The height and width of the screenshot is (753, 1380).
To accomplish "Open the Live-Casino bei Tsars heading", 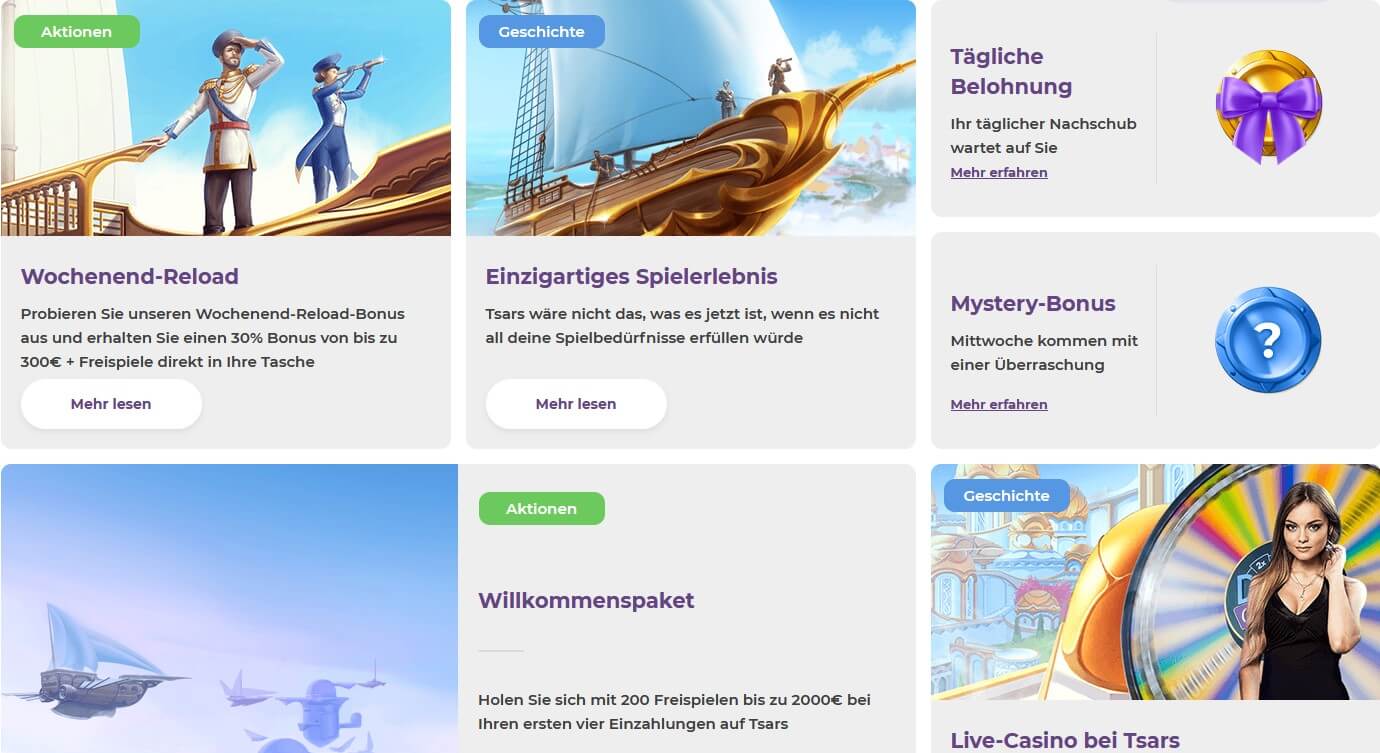I will tap(1065, 741).
